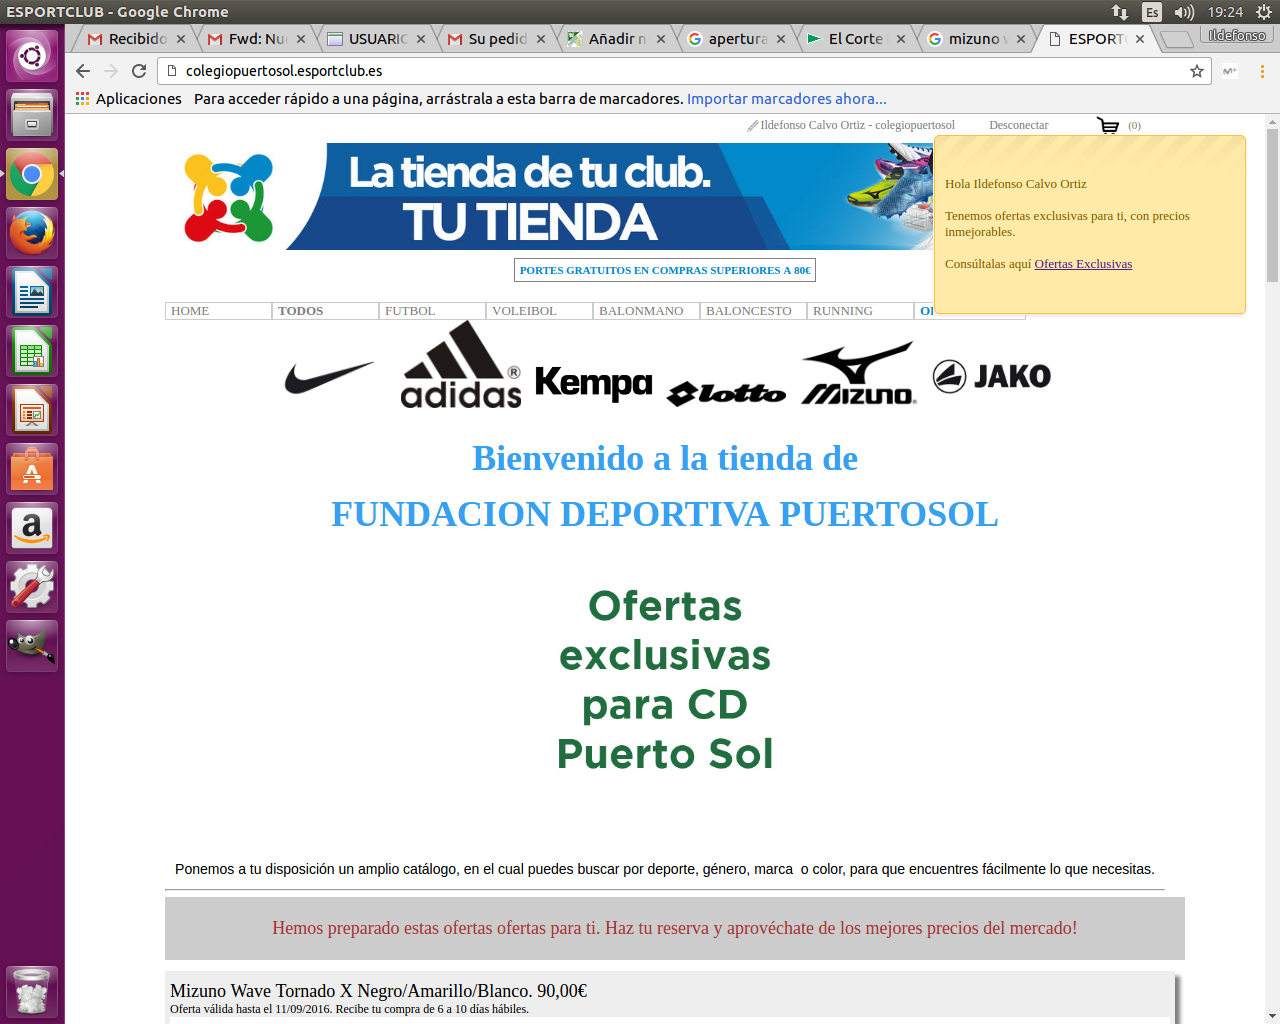Click the Nike swoosh brand logo
The height and width of the screenshot is (1024, 1280).
point(329,377)
